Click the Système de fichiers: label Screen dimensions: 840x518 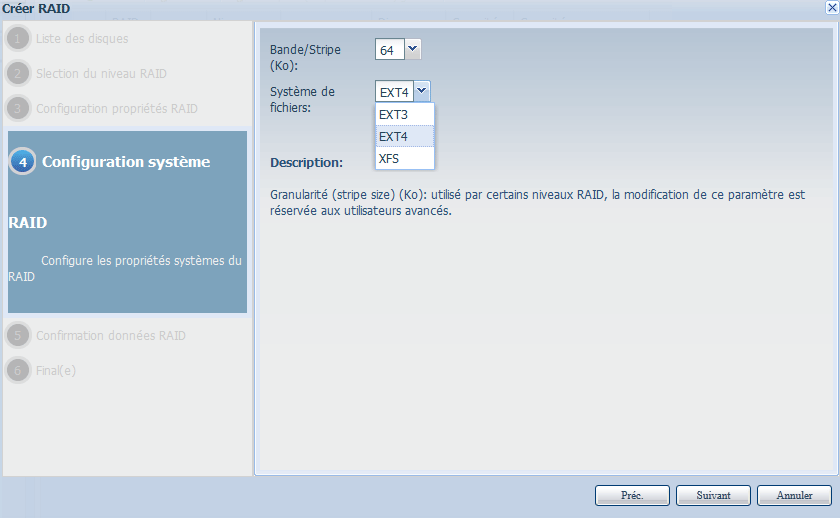click(302, 99)
